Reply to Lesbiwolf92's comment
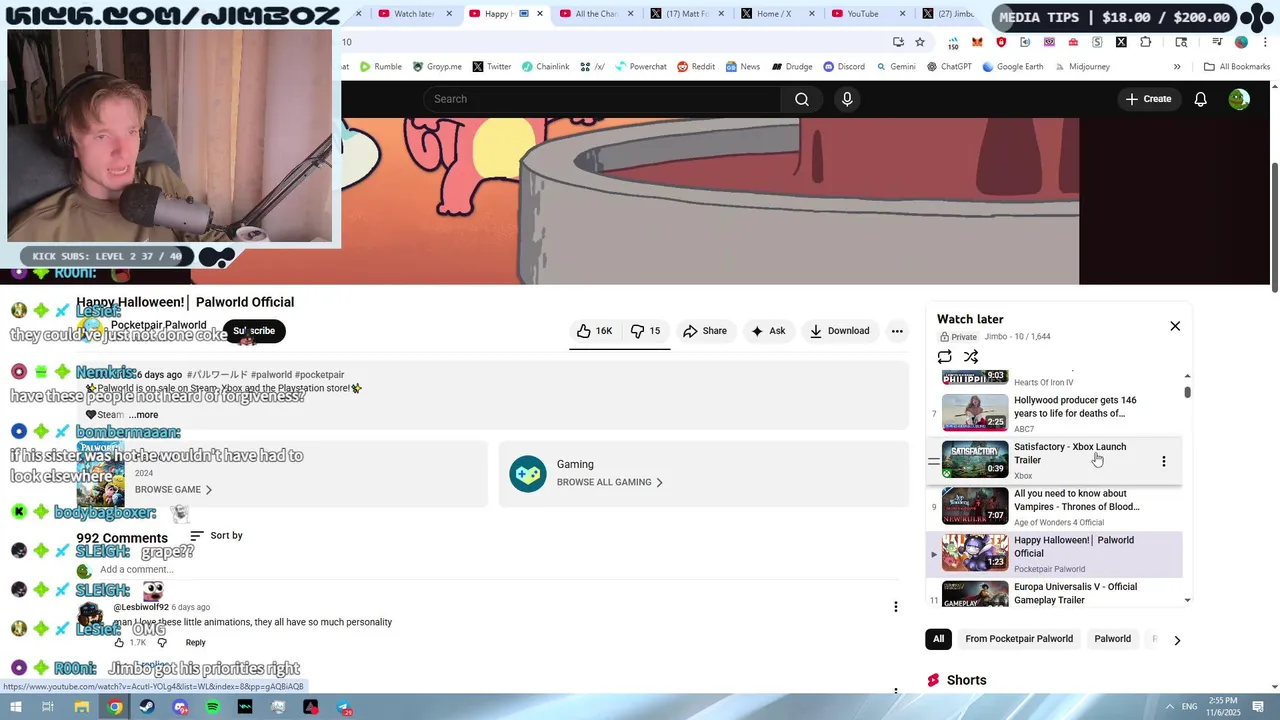The height and width of the screenshot is (720, 1280). coord(195,643)
